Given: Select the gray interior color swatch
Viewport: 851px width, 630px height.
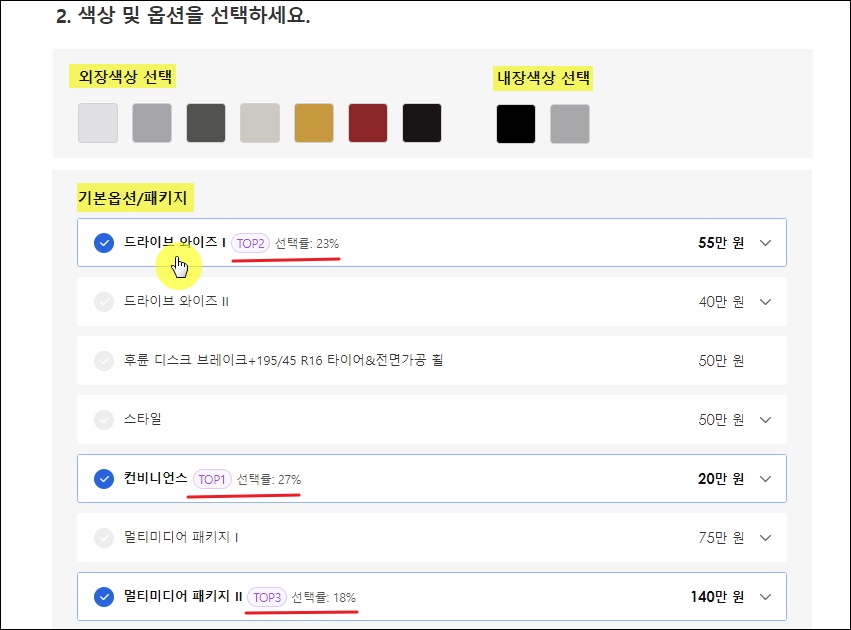Looking at the screenshot, I should [x=570, y=124].
